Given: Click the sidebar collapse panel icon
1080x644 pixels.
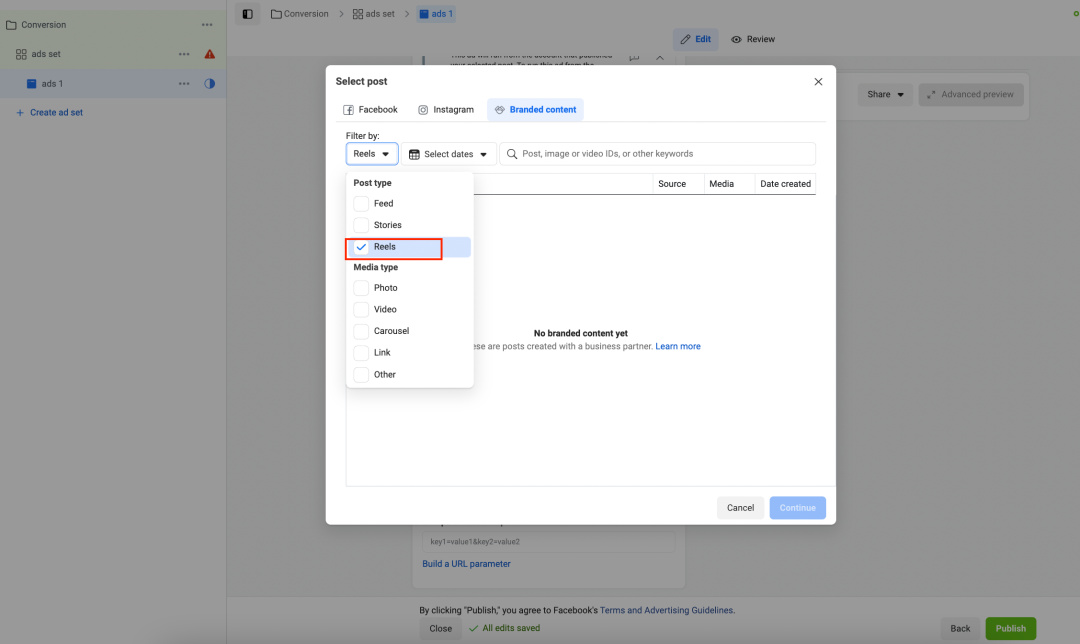Looking at the screenshot, I should pyautogui.click(x=248, y=14).
